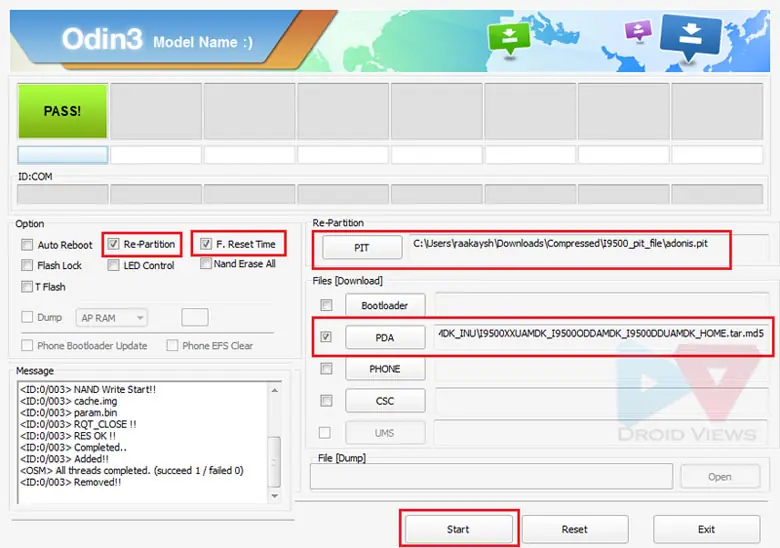Screen dimensions: 780x548
Task: Click the 'Removed!!' log line
Action: coord(71,482)
